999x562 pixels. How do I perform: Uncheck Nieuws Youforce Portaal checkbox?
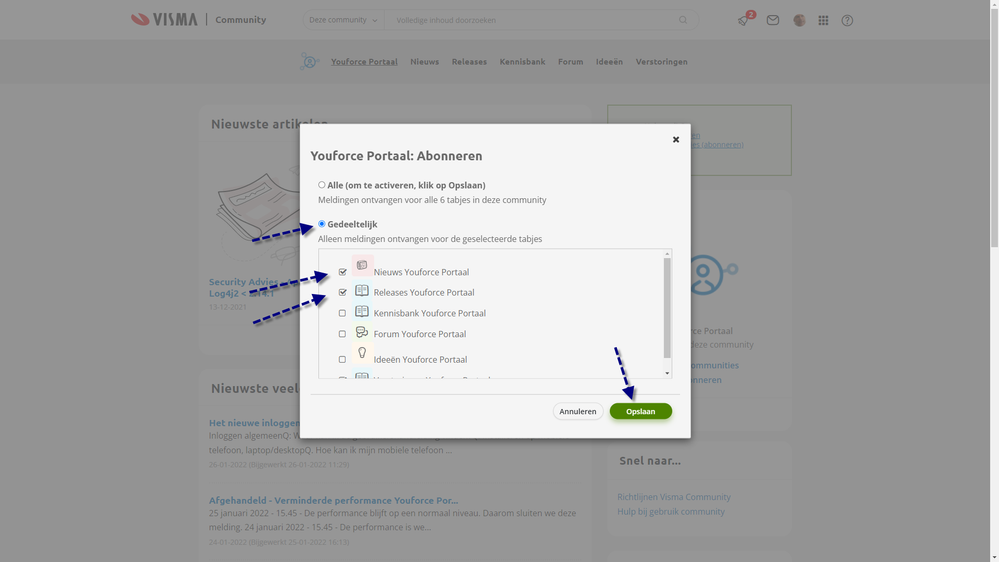[x=343, y=272]
